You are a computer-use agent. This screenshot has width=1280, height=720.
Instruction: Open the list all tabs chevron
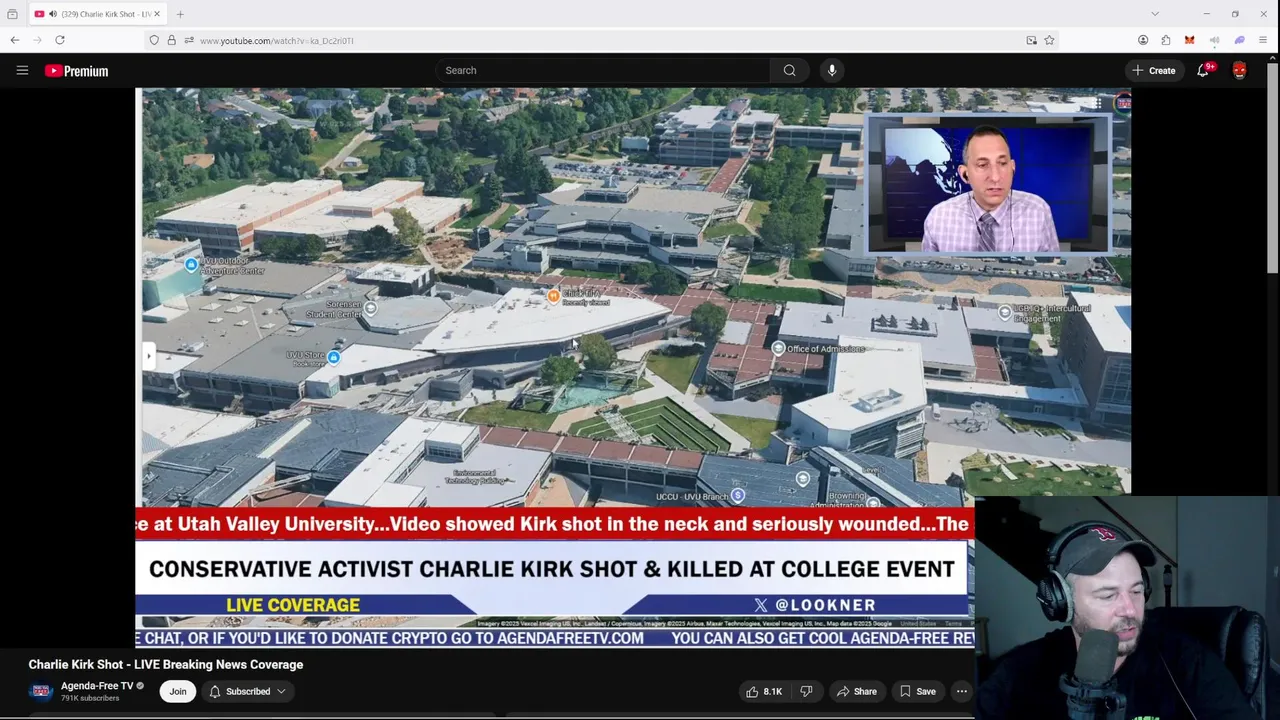(1155, 14)
